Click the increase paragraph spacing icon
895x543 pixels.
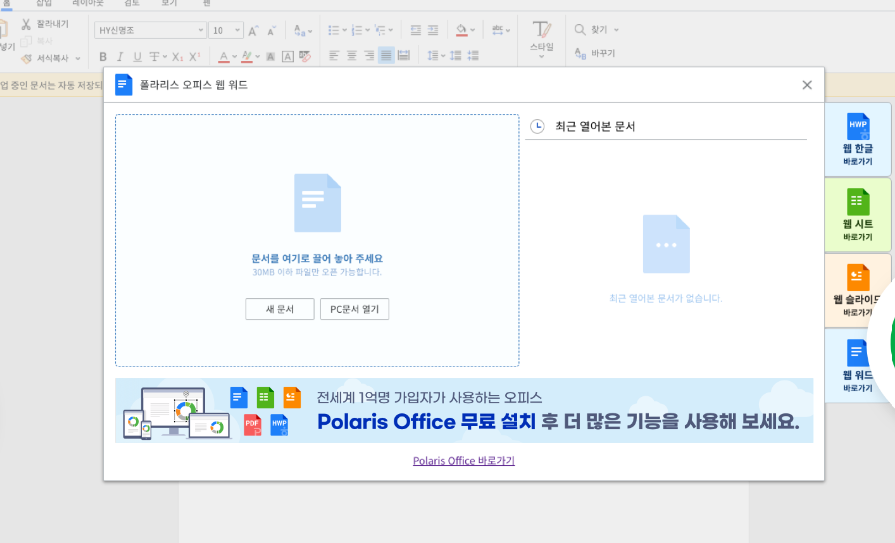pos(455,55)
